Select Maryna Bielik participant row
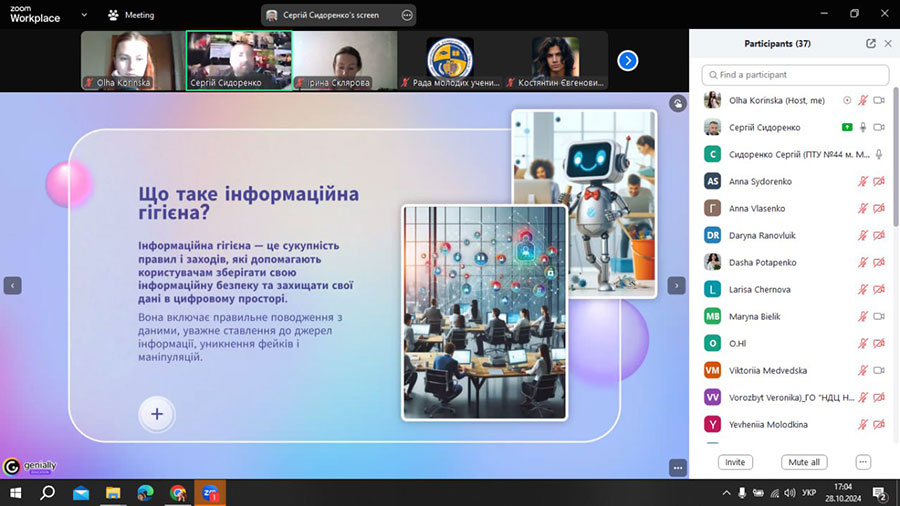Screen dimensions: 900x506 (795, 316)
